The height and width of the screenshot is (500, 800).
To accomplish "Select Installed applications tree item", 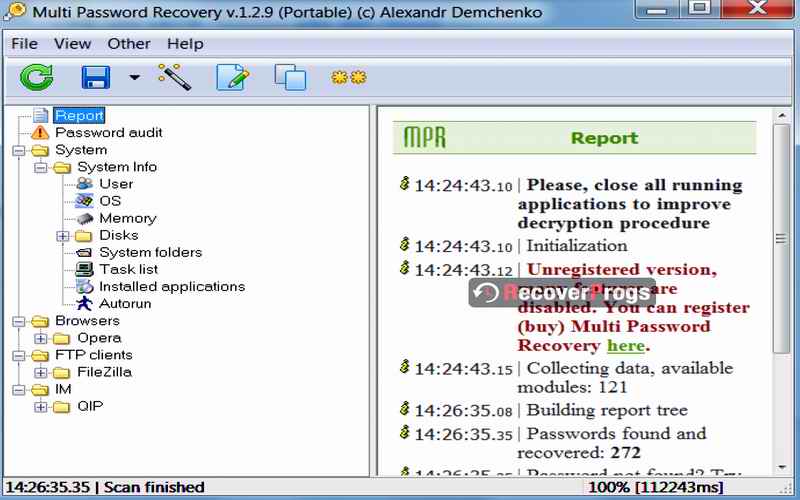I will click(171, 286).
